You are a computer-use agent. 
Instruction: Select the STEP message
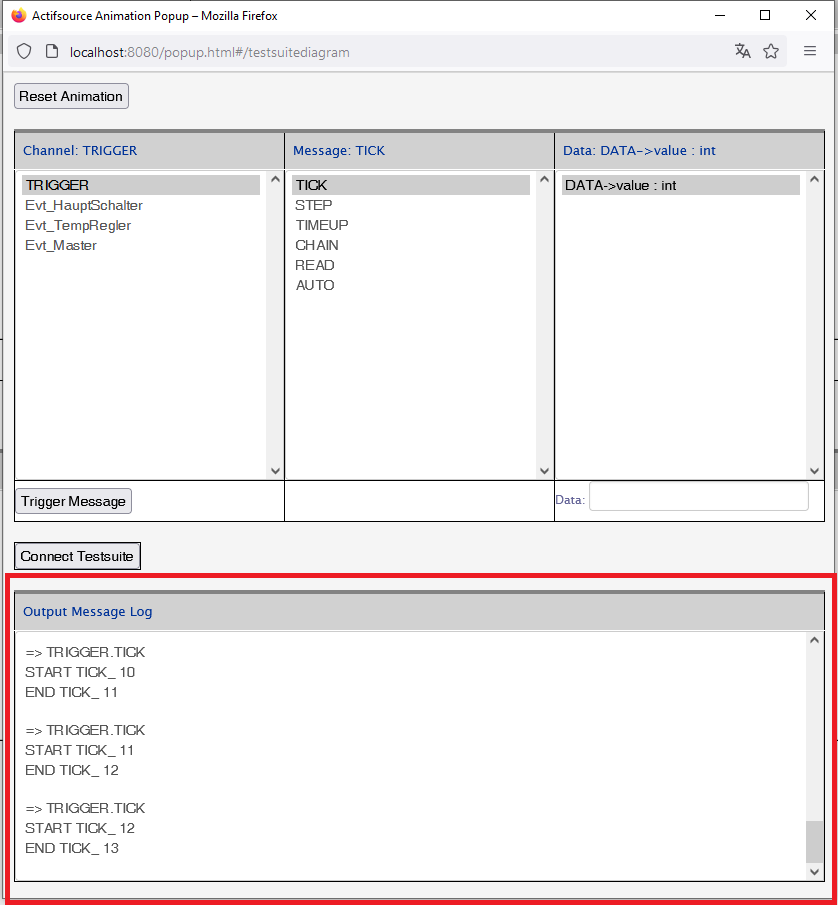(314, 205)
